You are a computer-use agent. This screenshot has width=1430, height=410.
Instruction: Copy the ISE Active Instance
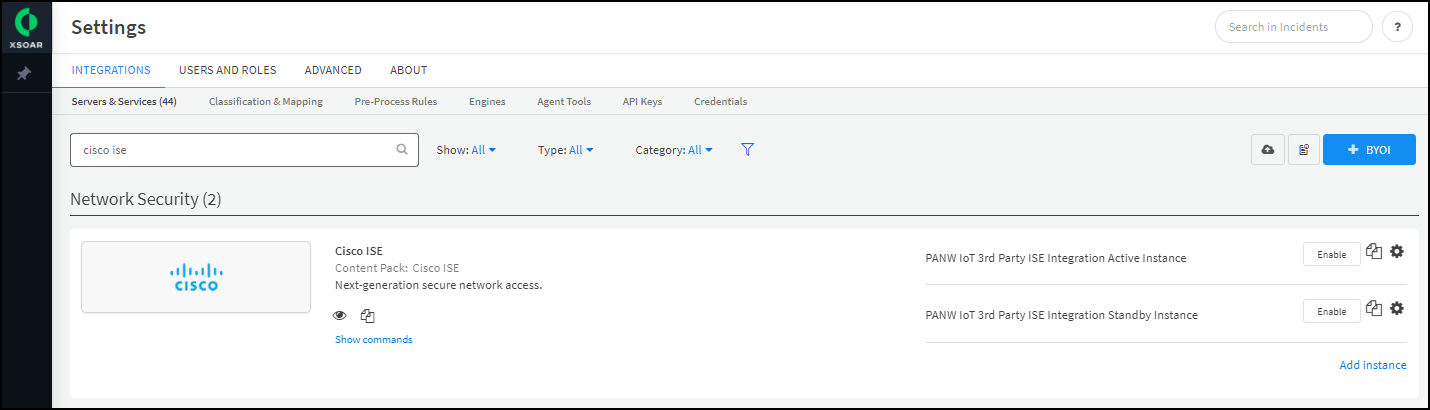tap(1374, 252)
